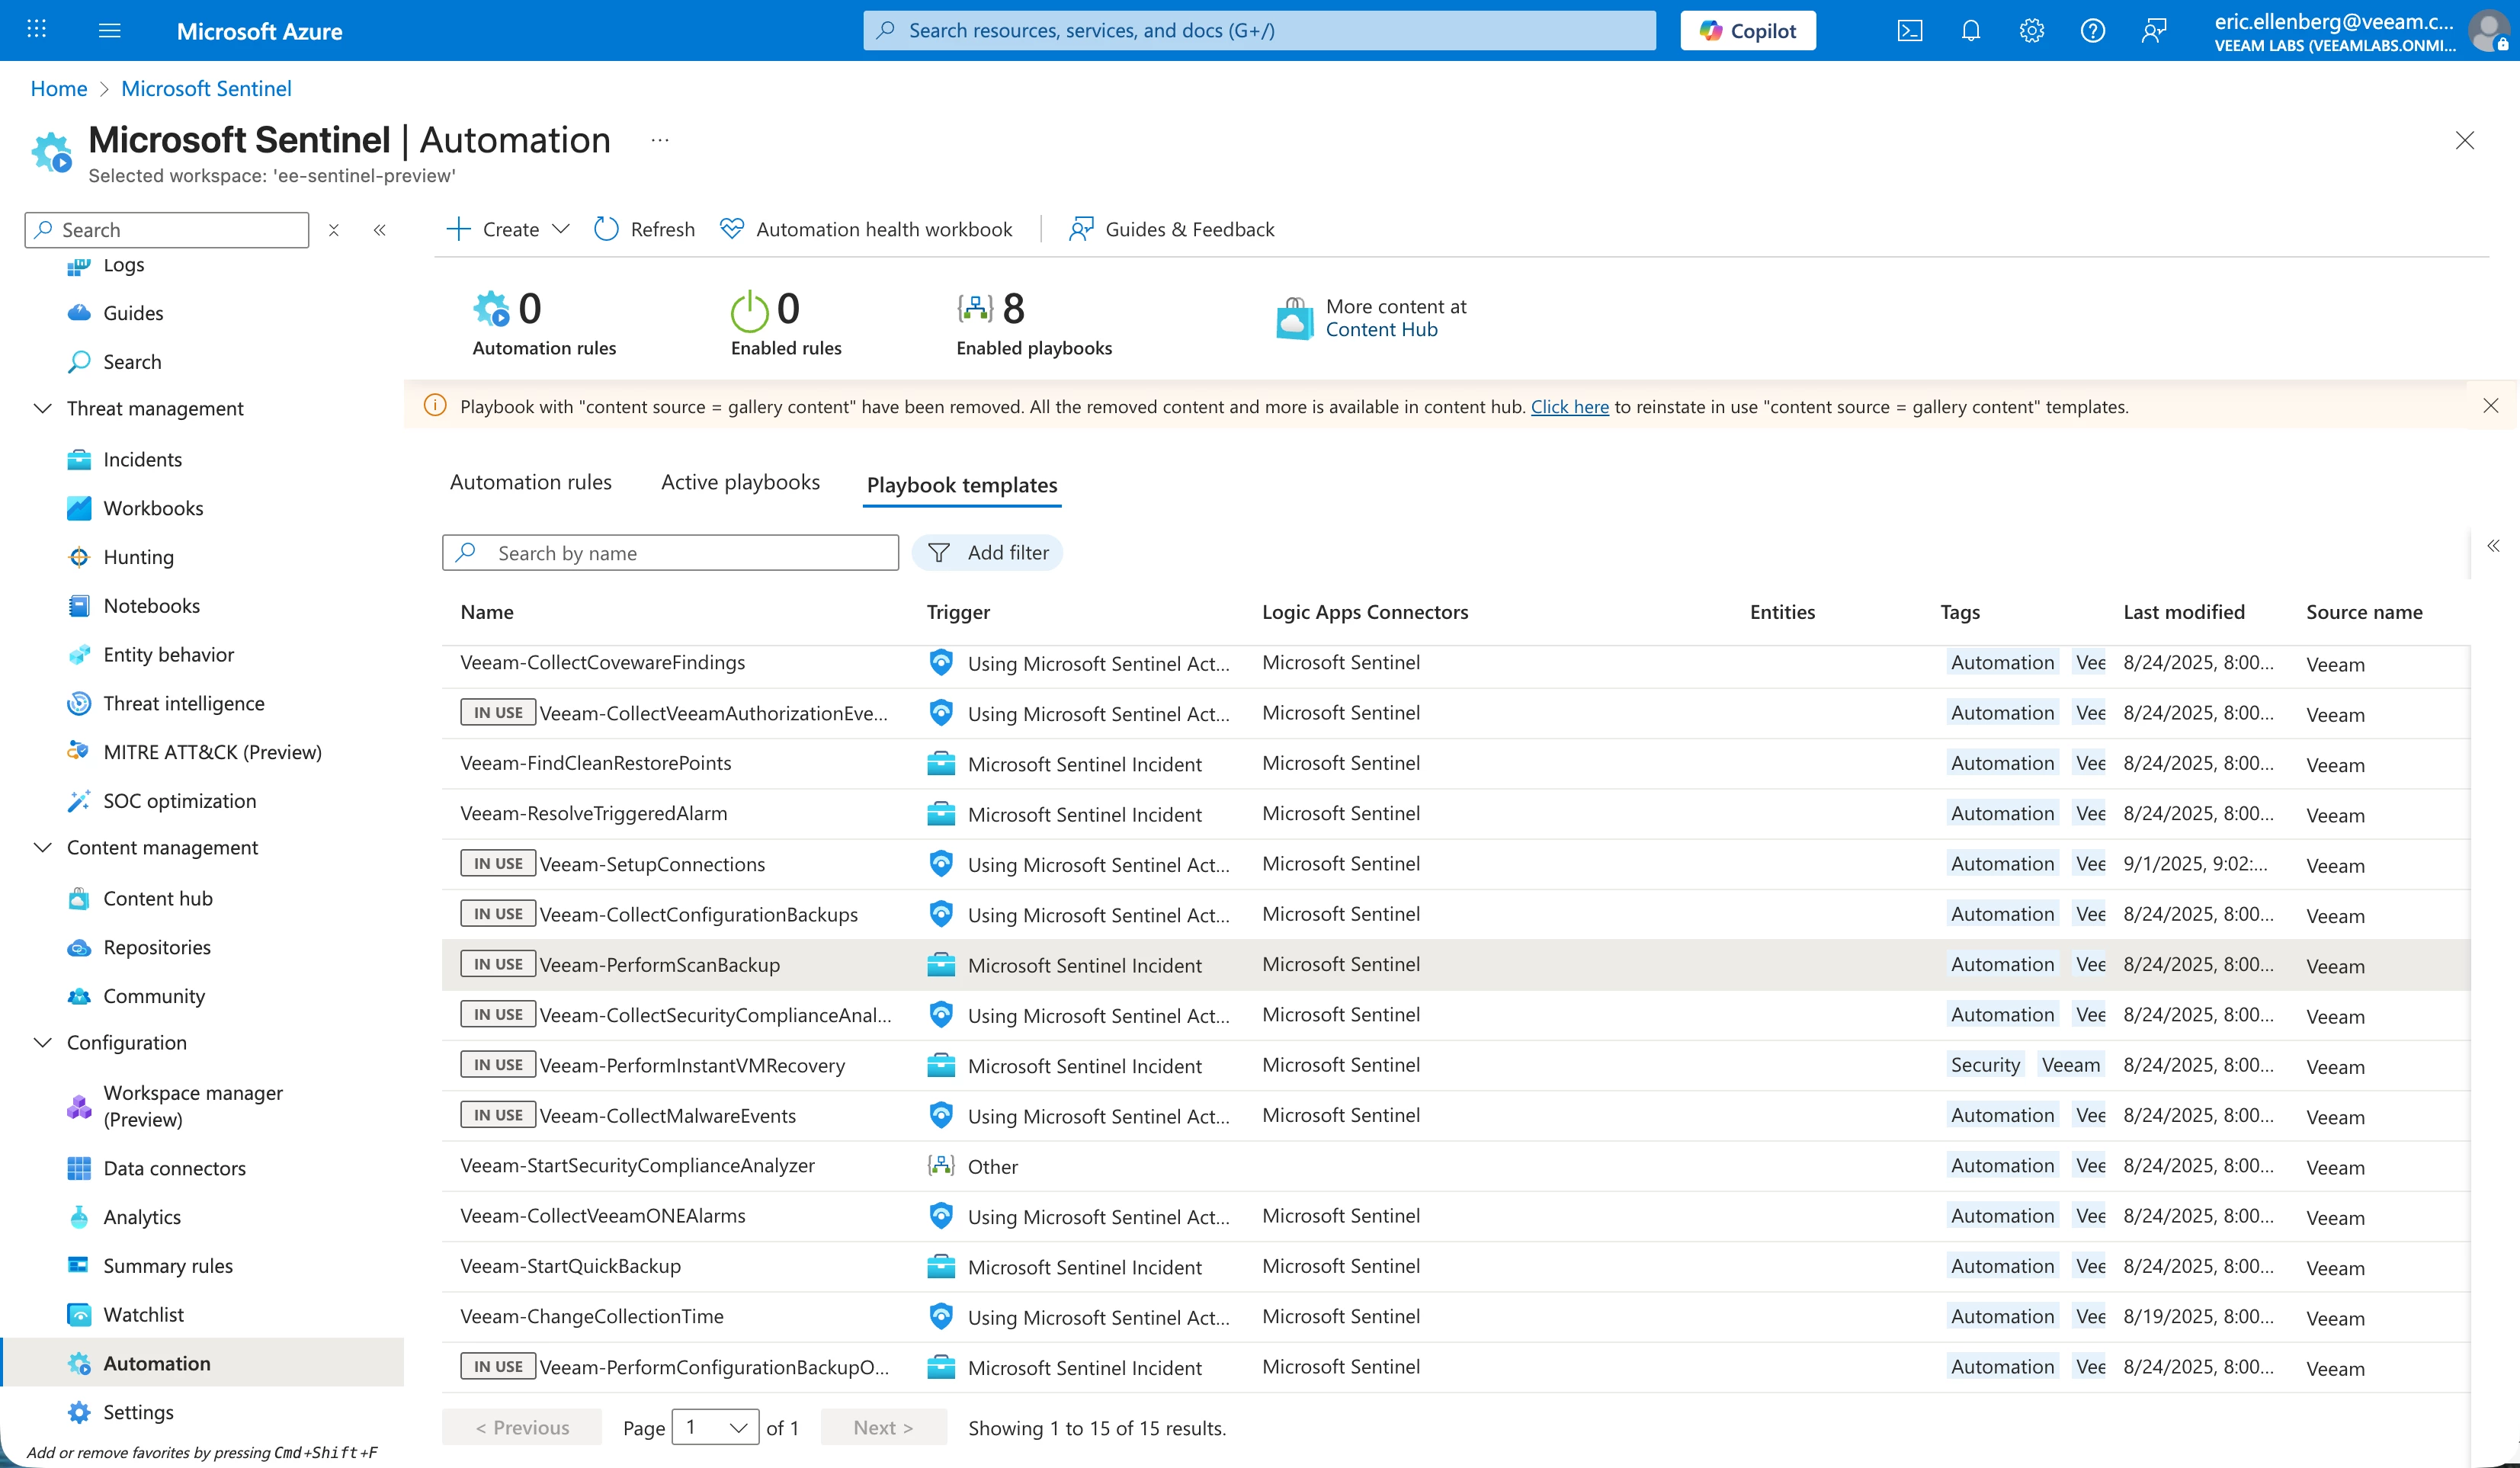Open the notifications bell
Image resolution: width=2520 pixels, height=1468 pixels.
(1970, 31)
